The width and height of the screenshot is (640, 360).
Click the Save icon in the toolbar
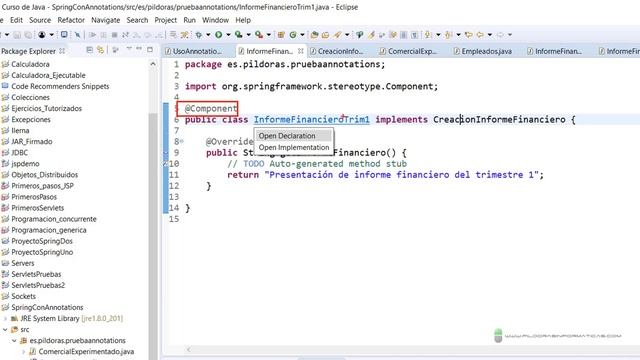(x=17, y=35)
